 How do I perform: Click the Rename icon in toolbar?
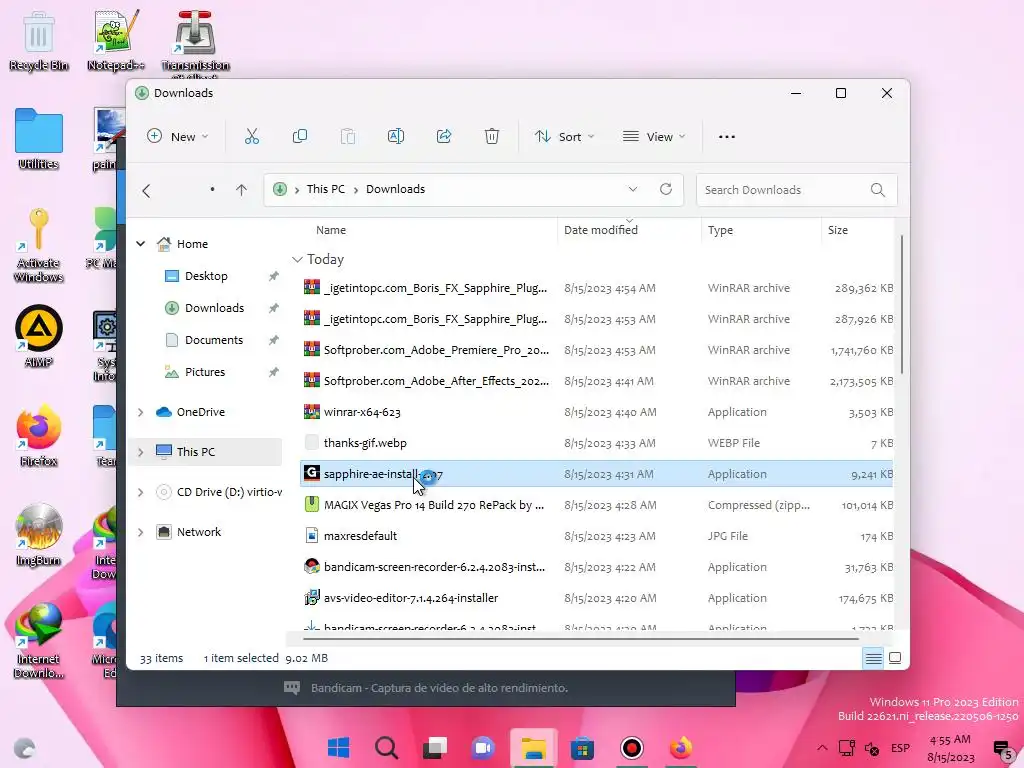coord(396,136)
